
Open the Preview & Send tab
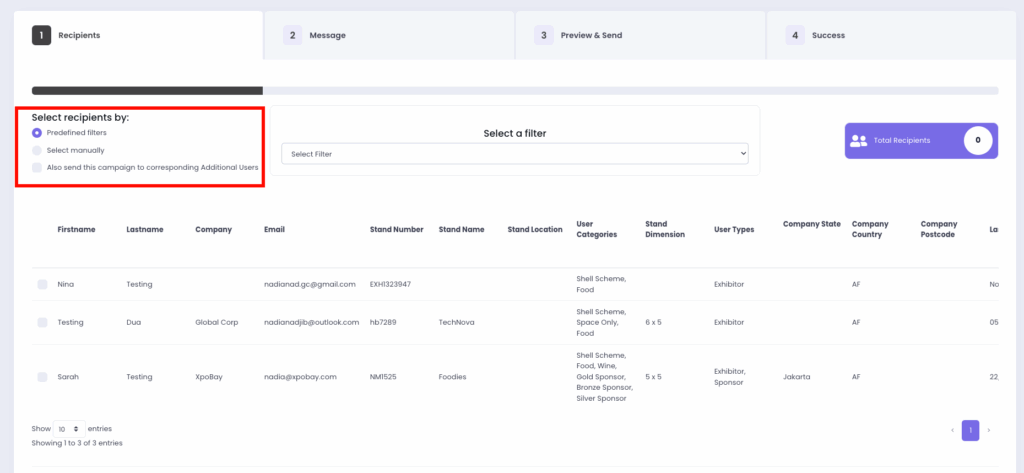point(591,35)
